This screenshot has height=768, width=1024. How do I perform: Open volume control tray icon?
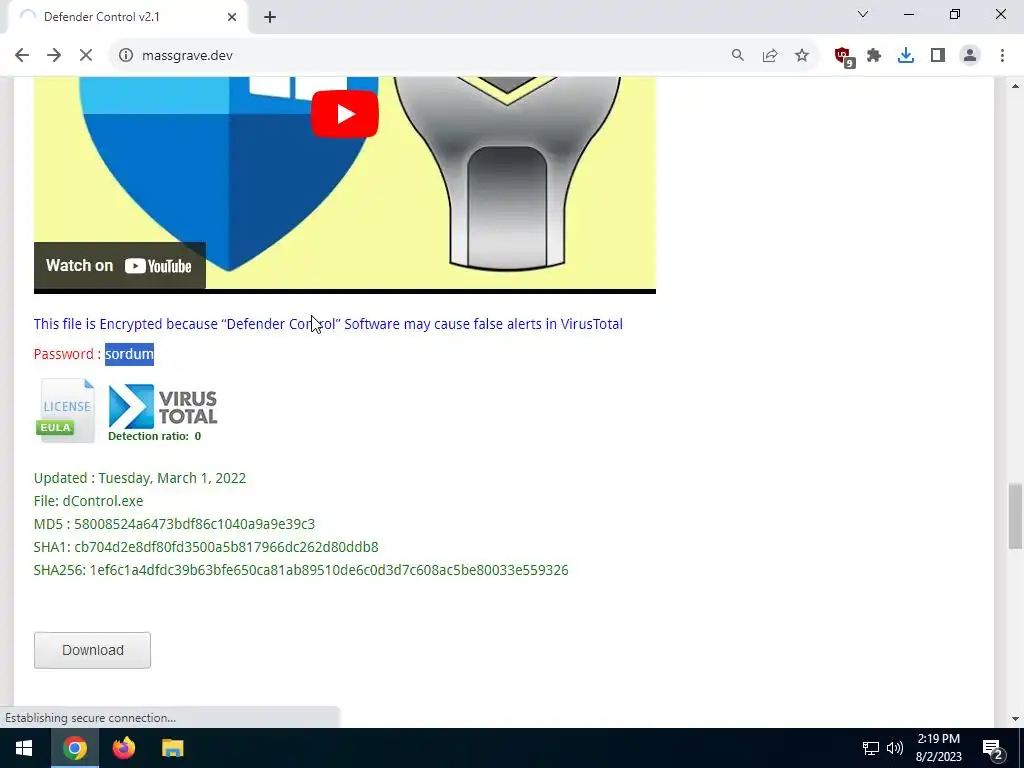tap(895, 748)
